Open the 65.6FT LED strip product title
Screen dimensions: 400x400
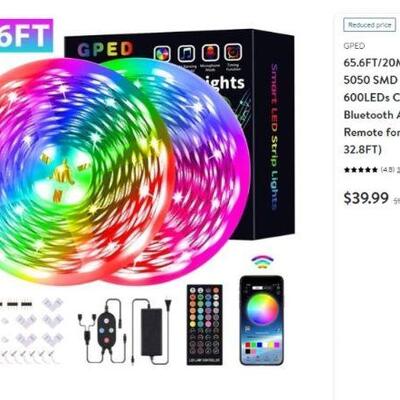click(x=372, y=106)
